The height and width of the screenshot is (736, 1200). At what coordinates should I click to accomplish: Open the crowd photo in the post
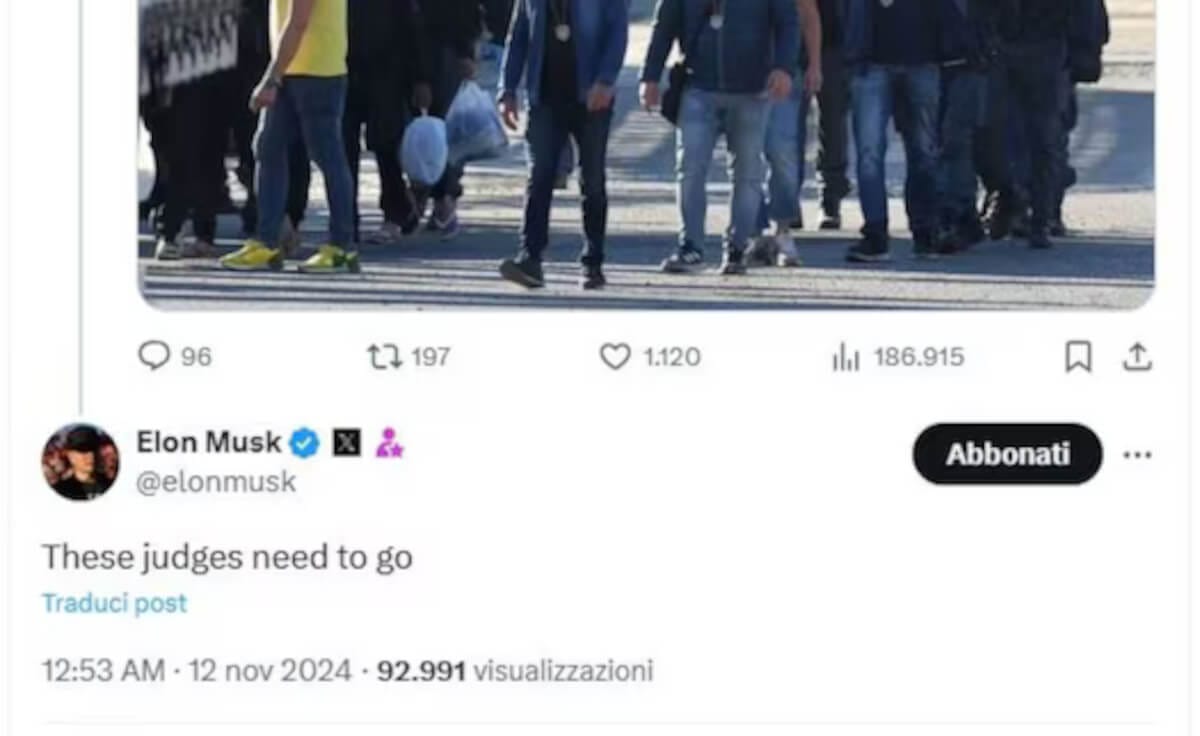pyautogui.click(x=646, y=150)
